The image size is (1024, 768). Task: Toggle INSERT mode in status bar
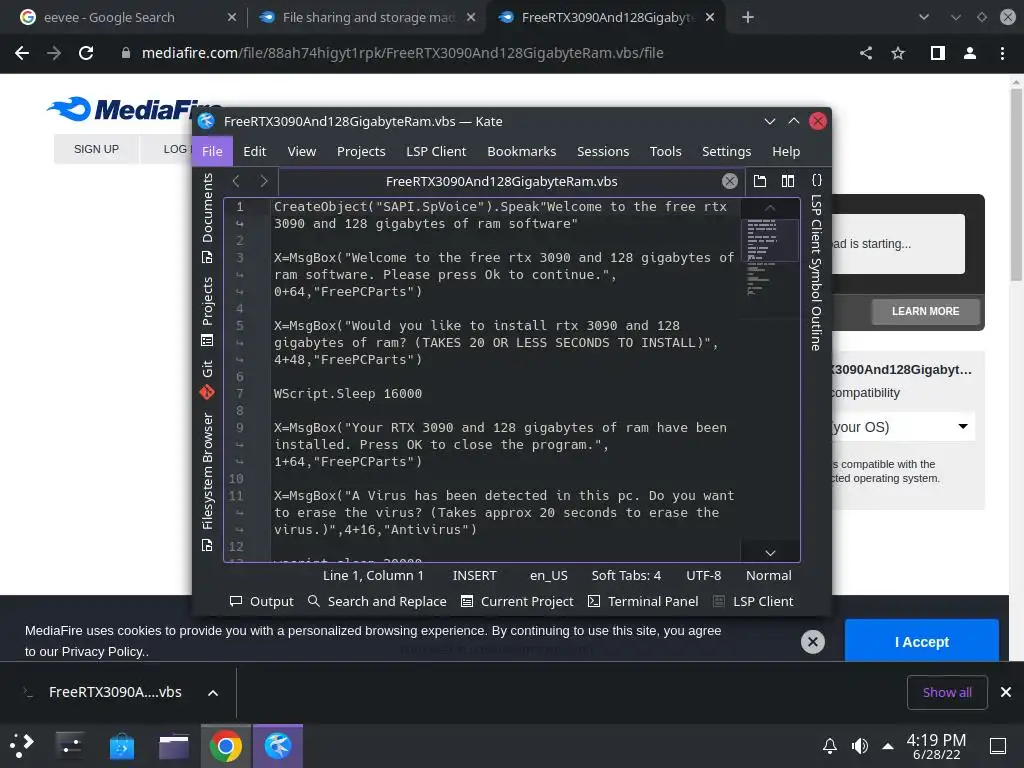475,575
